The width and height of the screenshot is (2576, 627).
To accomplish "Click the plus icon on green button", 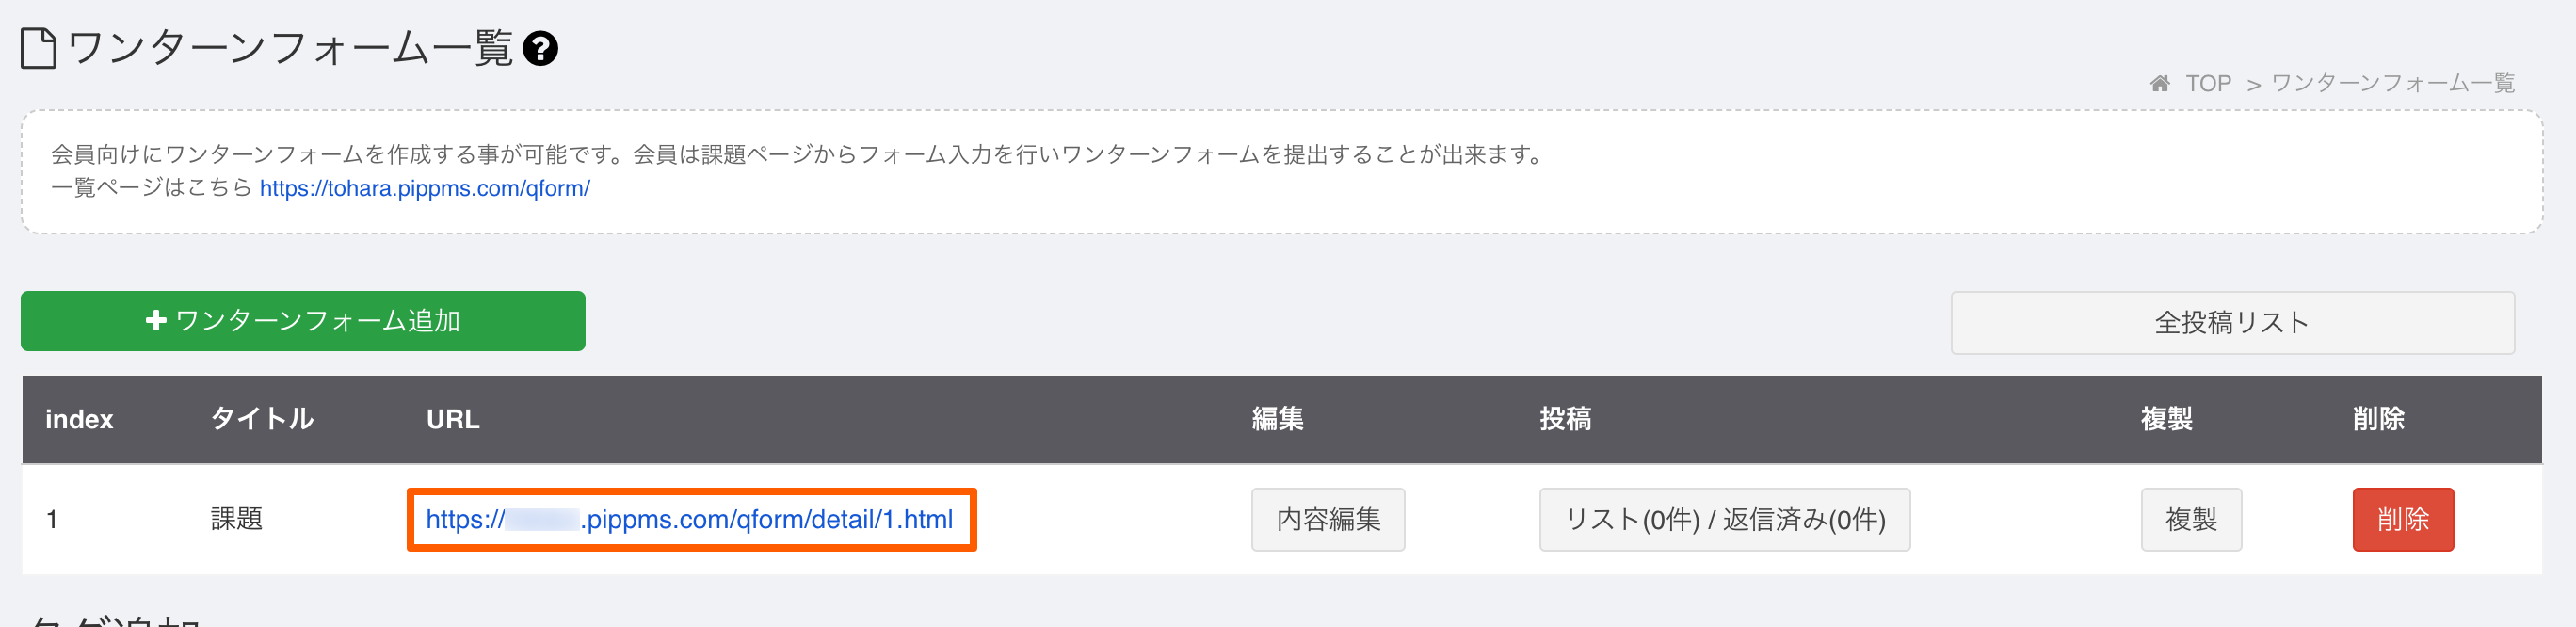I will pyautogui.click(x=155, y=320).
